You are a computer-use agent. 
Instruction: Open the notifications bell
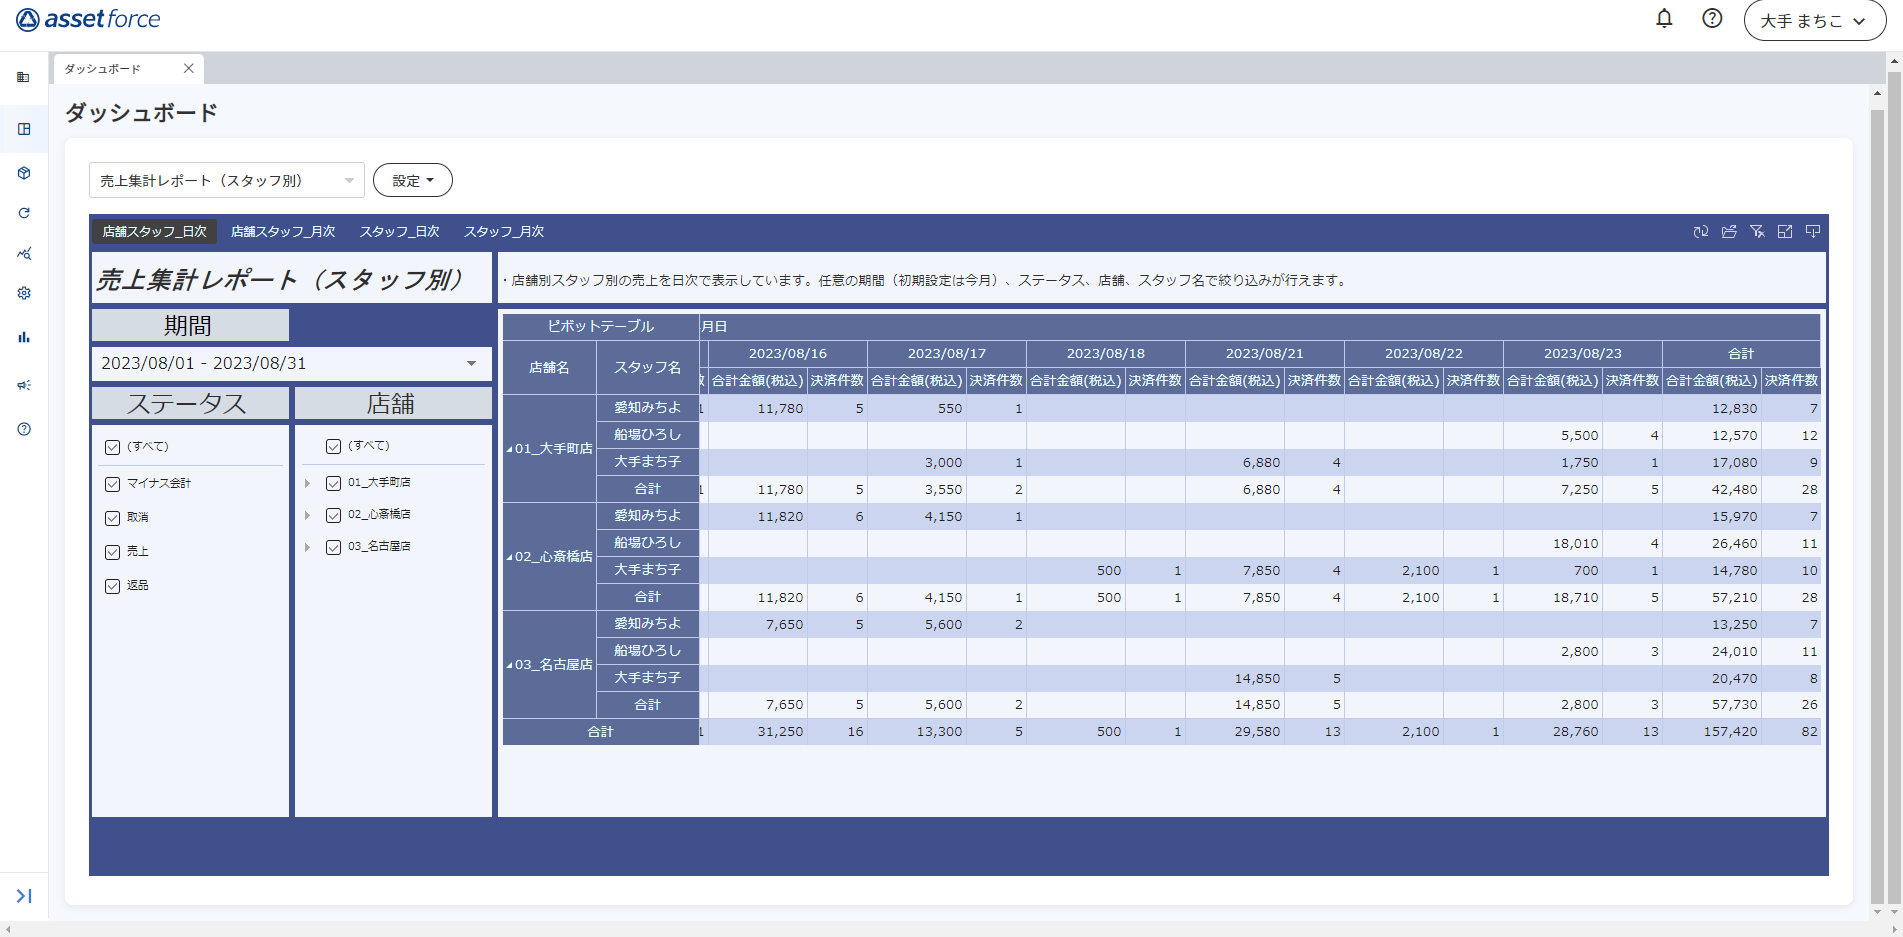tap(1664, 19)
